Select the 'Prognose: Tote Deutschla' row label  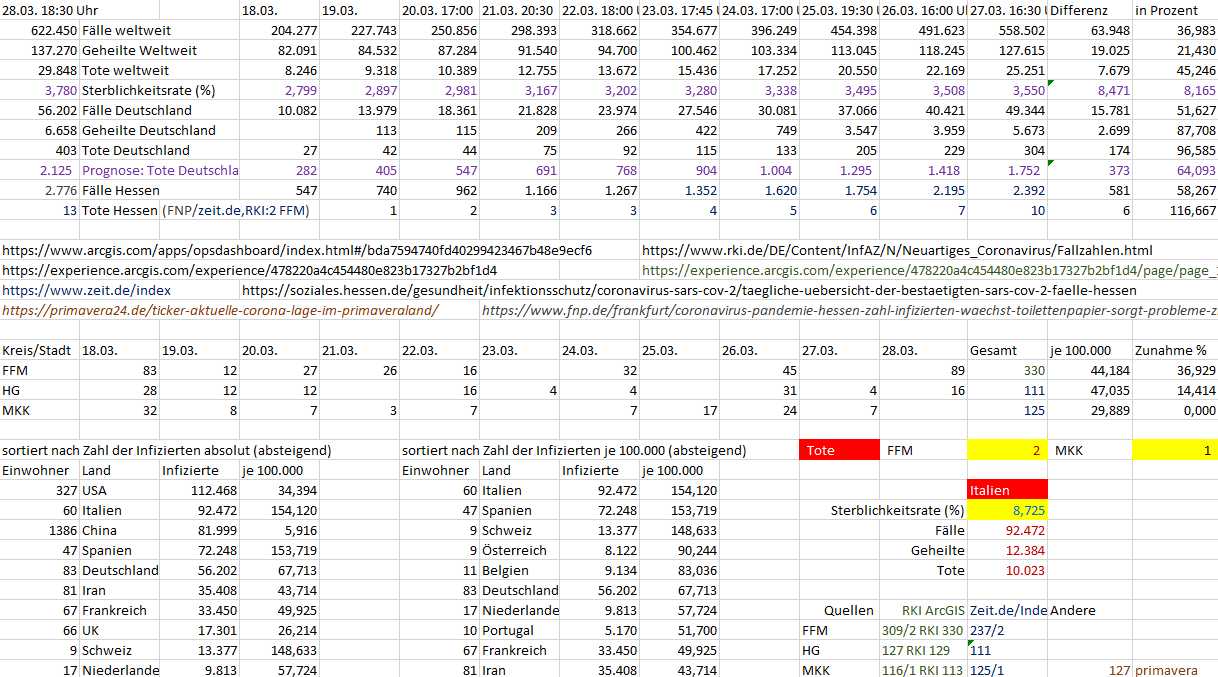pos(160,170)
